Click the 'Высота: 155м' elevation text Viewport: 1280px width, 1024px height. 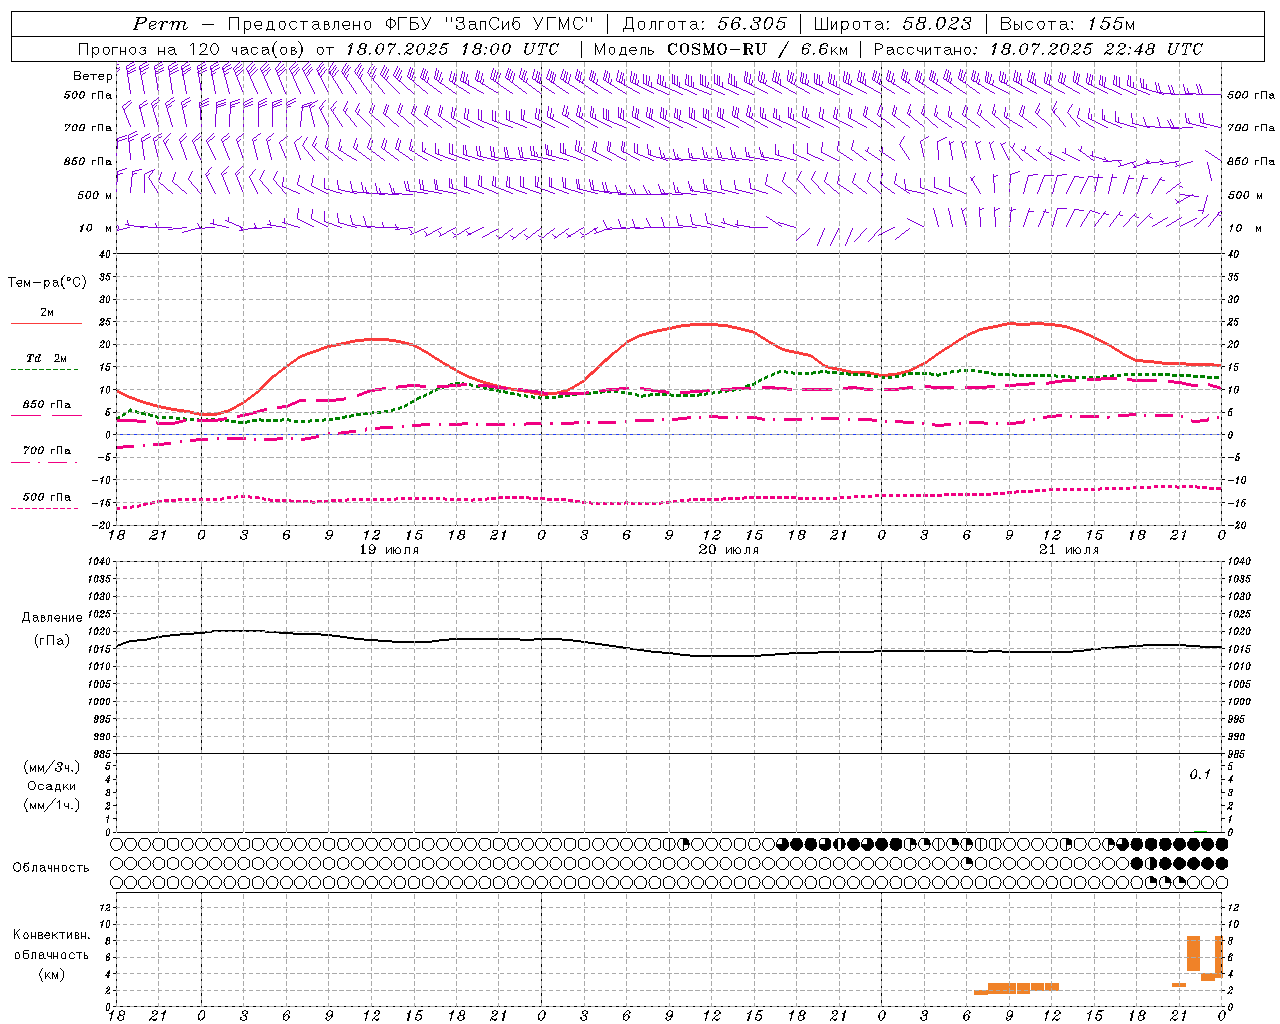pos(1068,24)
